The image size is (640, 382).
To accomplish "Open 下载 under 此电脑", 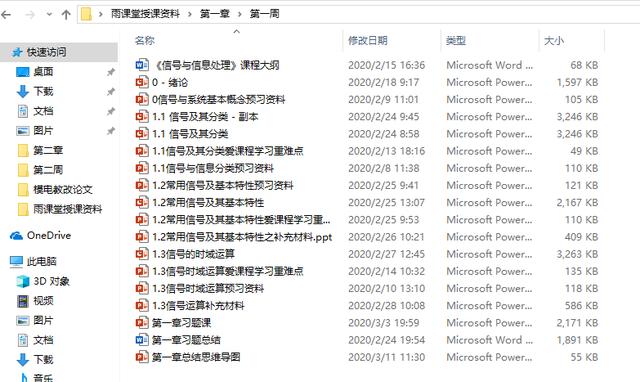I will [x=43, y=360].
